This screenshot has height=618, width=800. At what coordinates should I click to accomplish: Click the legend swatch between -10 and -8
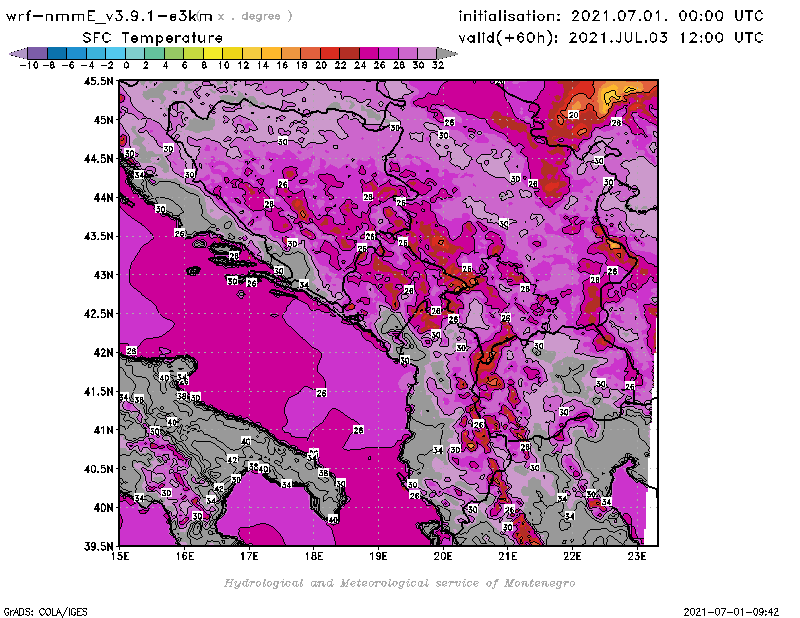pyautogui.click(x=38, y=53)
